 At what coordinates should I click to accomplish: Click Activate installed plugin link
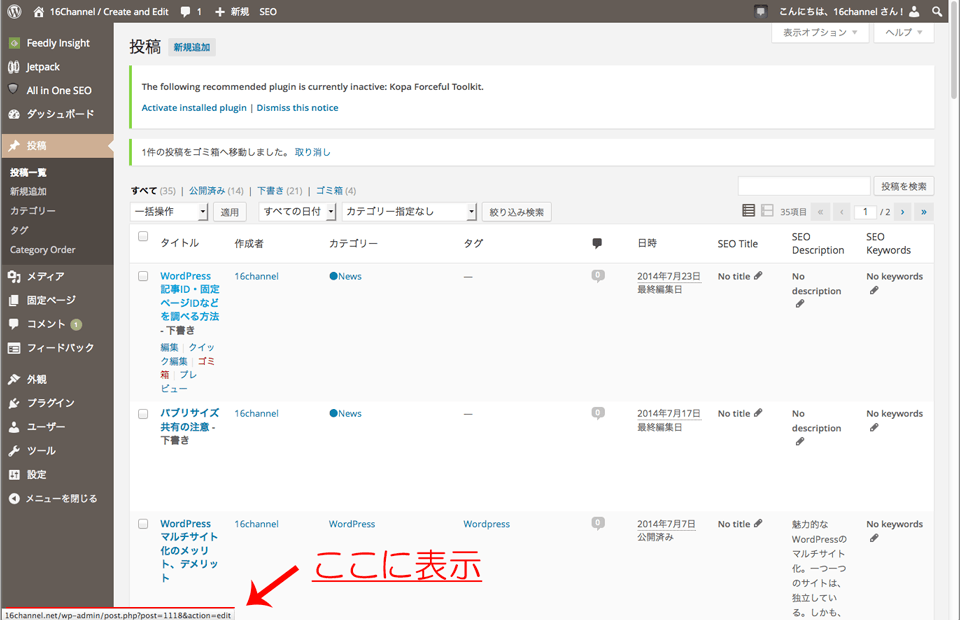tap(194, 108)
